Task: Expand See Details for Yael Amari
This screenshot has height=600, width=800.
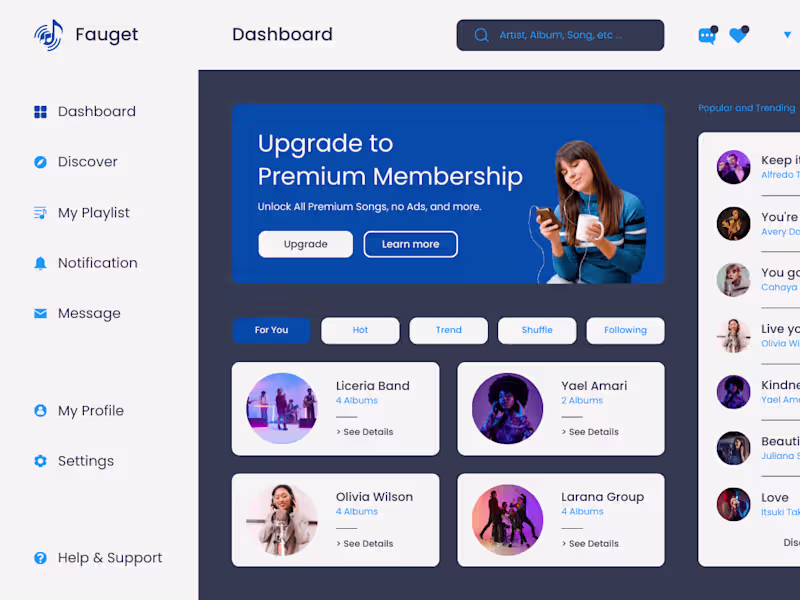Action: (x=590, y=432)
